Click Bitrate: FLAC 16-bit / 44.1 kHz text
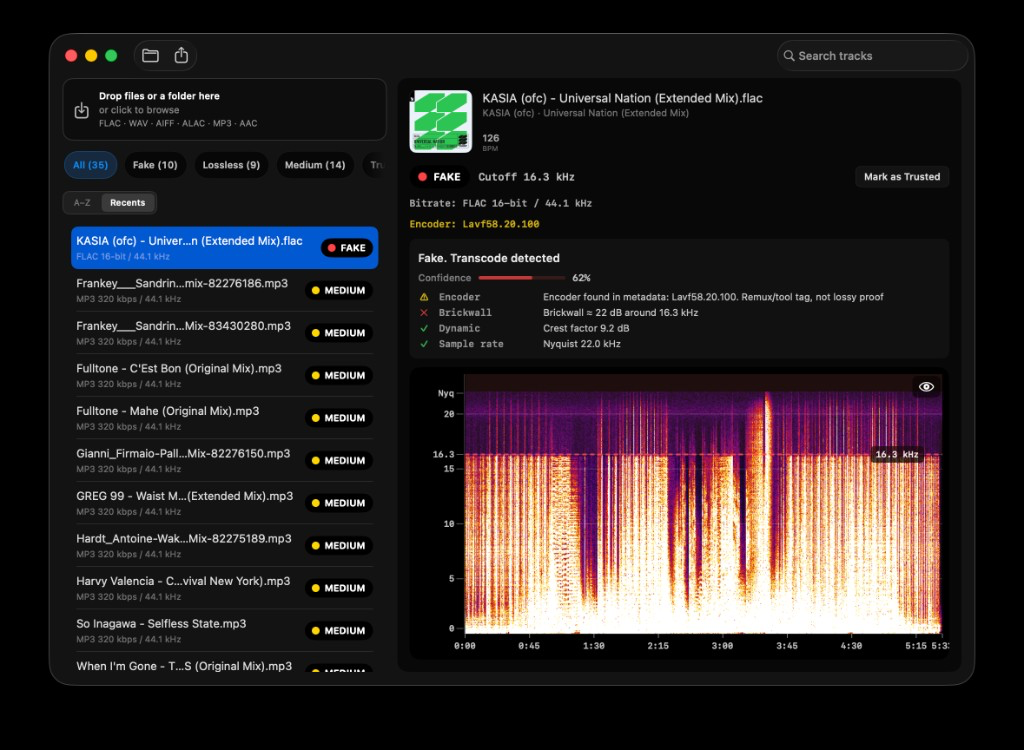This screenshot has height=750, width=1024. [500, 203]
